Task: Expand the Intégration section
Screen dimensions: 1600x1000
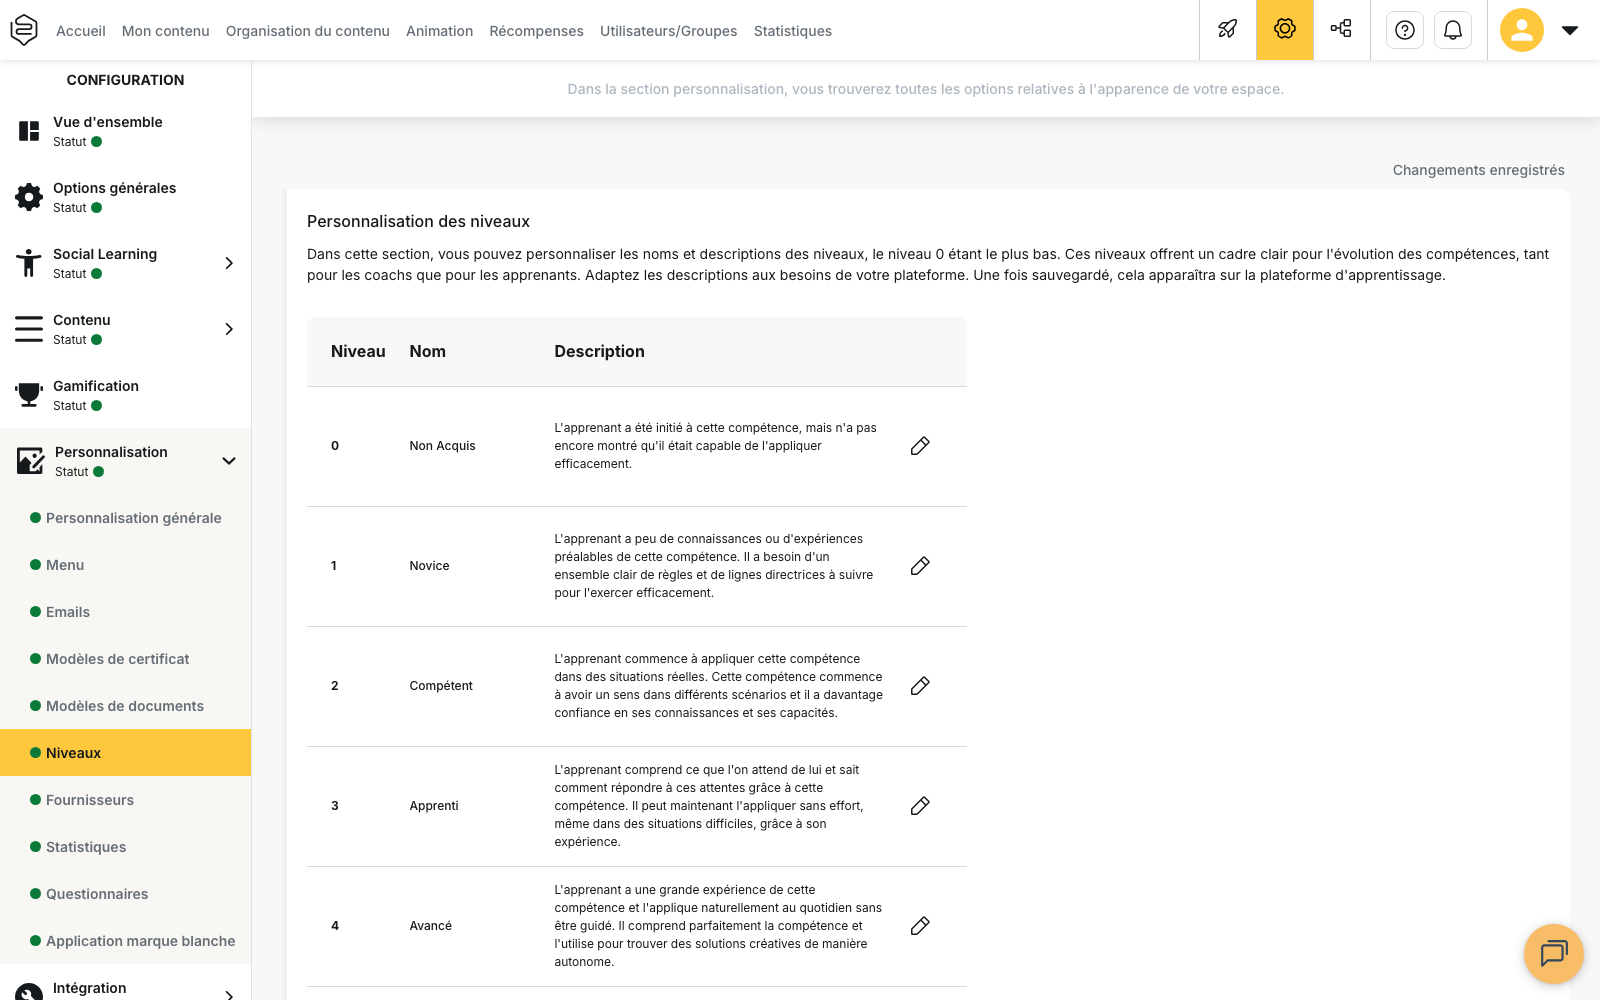Action: point(229,994)
